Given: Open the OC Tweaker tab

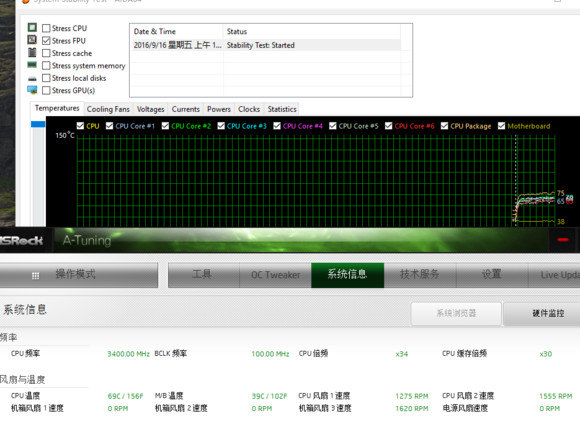Looking at the screenshot, I should click(276, 275).
